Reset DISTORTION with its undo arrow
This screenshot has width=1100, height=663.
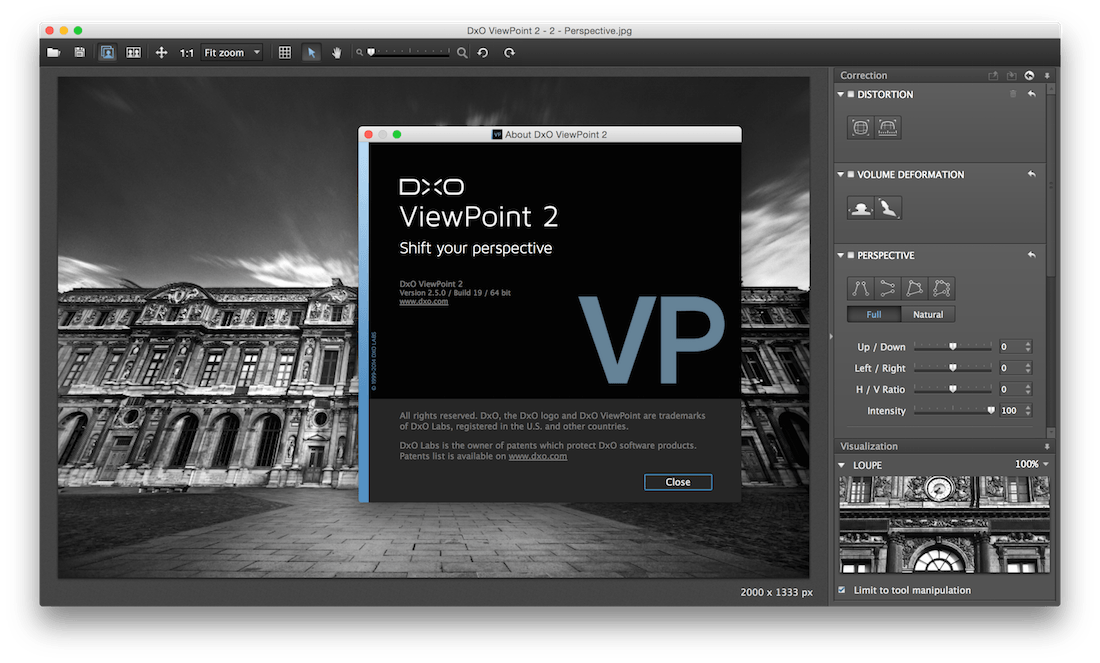1031,94
